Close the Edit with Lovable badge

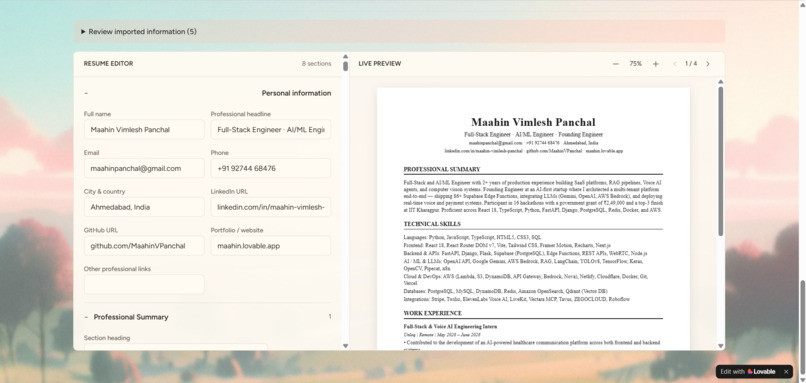[x=786, y=372]
